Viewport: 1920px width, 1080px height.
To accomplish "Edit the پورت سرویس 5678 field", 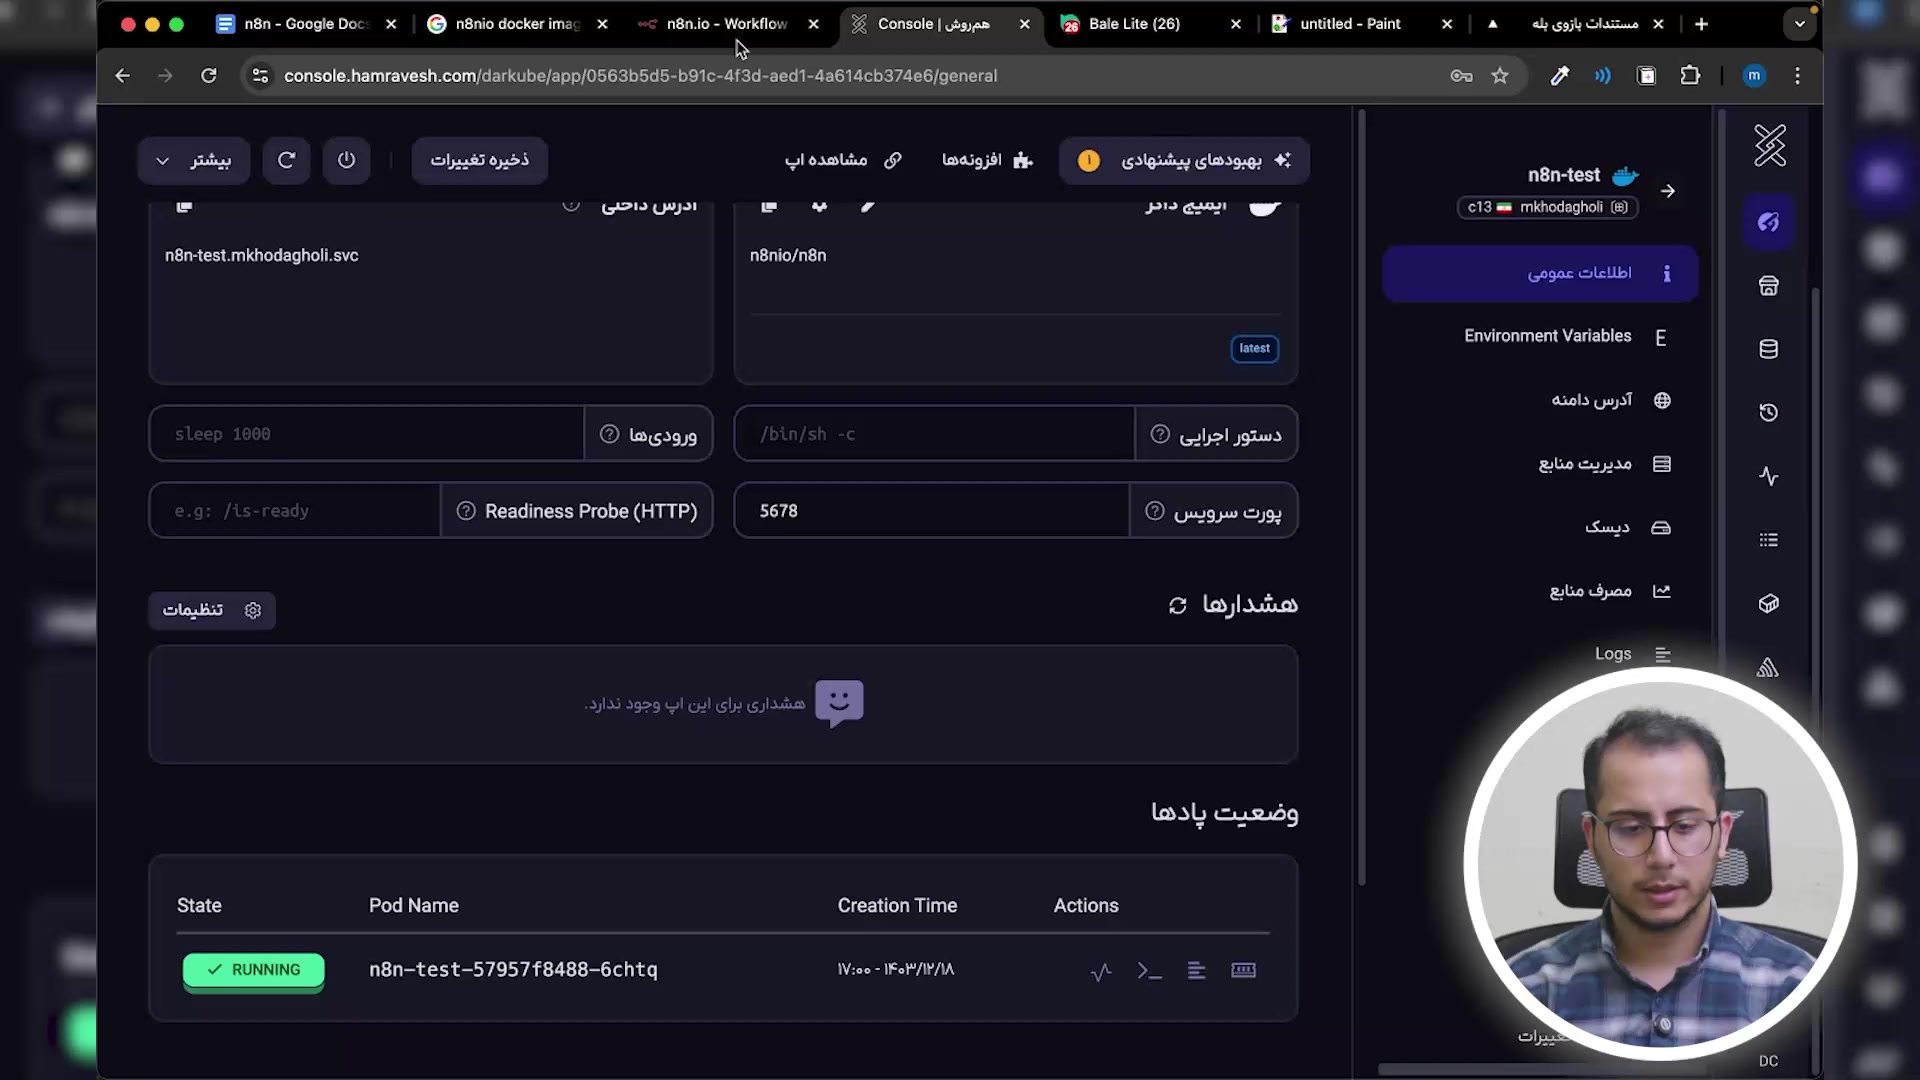I will [x=932, y=511].
